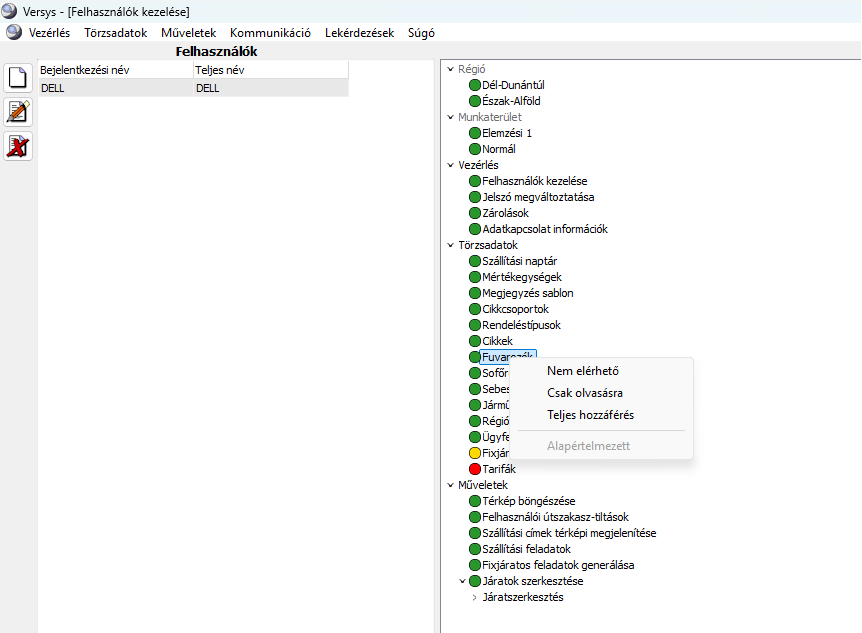Sort by Bejelentkezési név column header
Screen dimensions: 862x633
coord(114,70)
